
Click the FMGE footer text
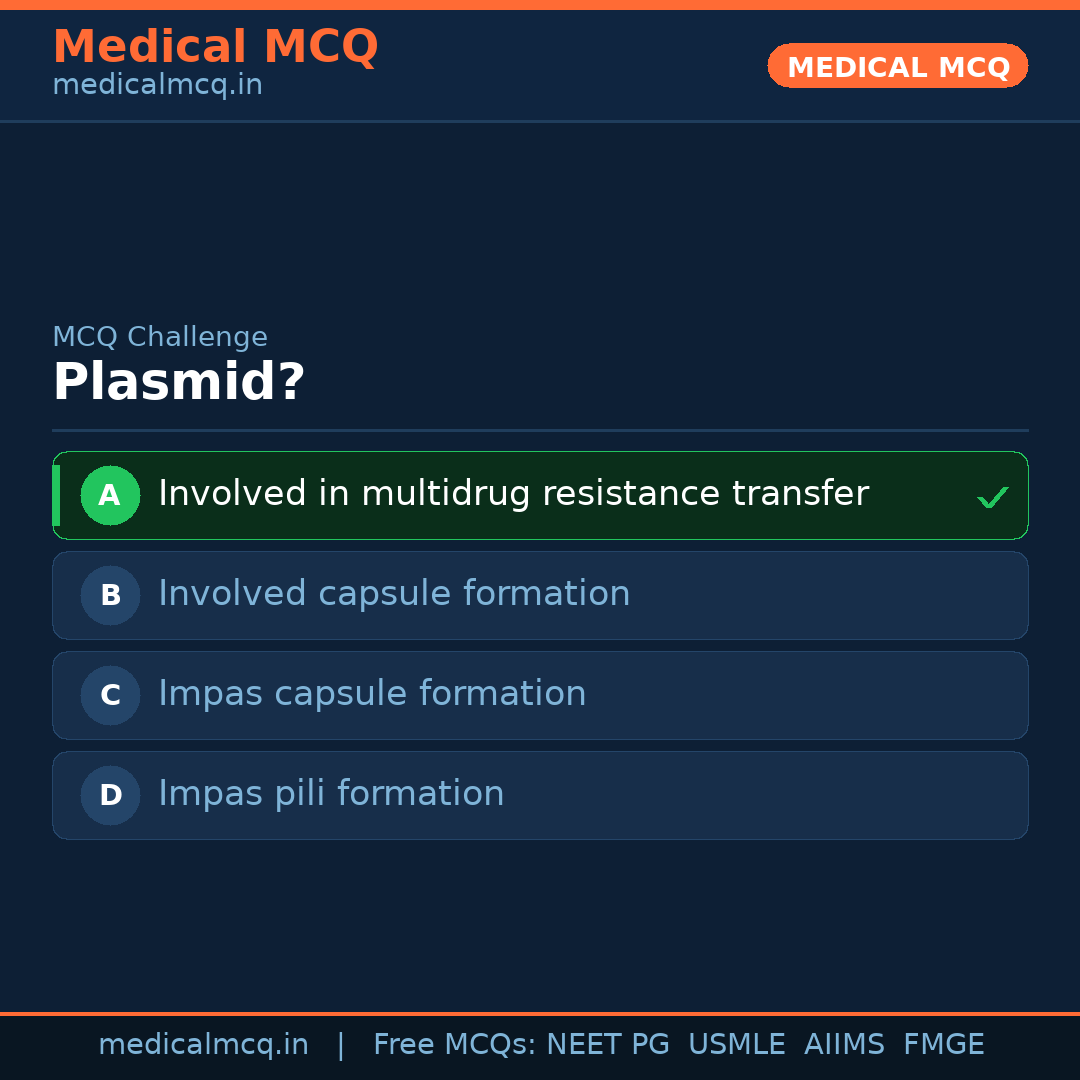coord(943,1043)
